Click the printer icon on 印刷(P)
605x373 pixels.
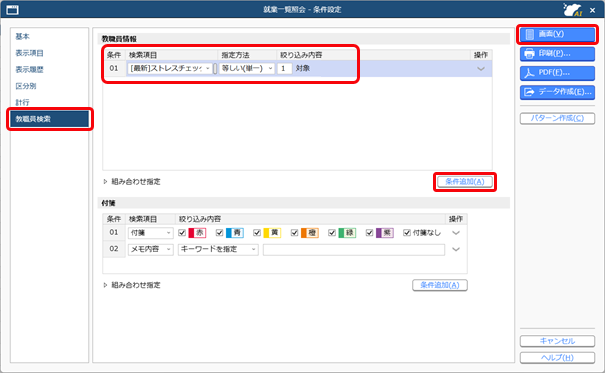tap(529, 54)
